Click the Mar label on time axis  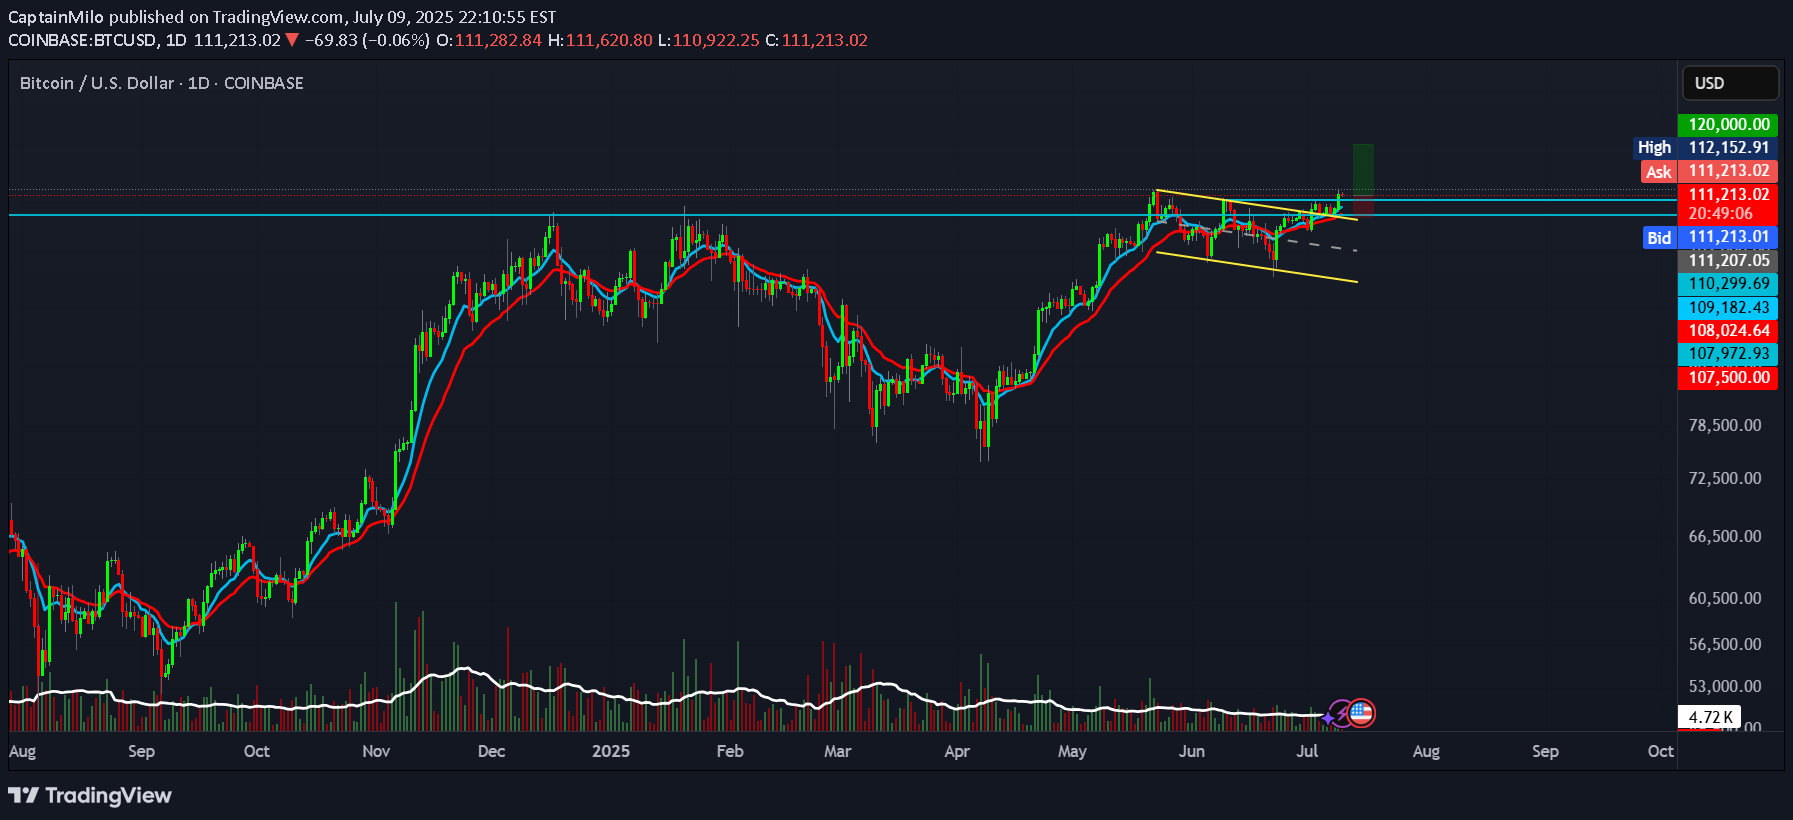click(837, 751)
